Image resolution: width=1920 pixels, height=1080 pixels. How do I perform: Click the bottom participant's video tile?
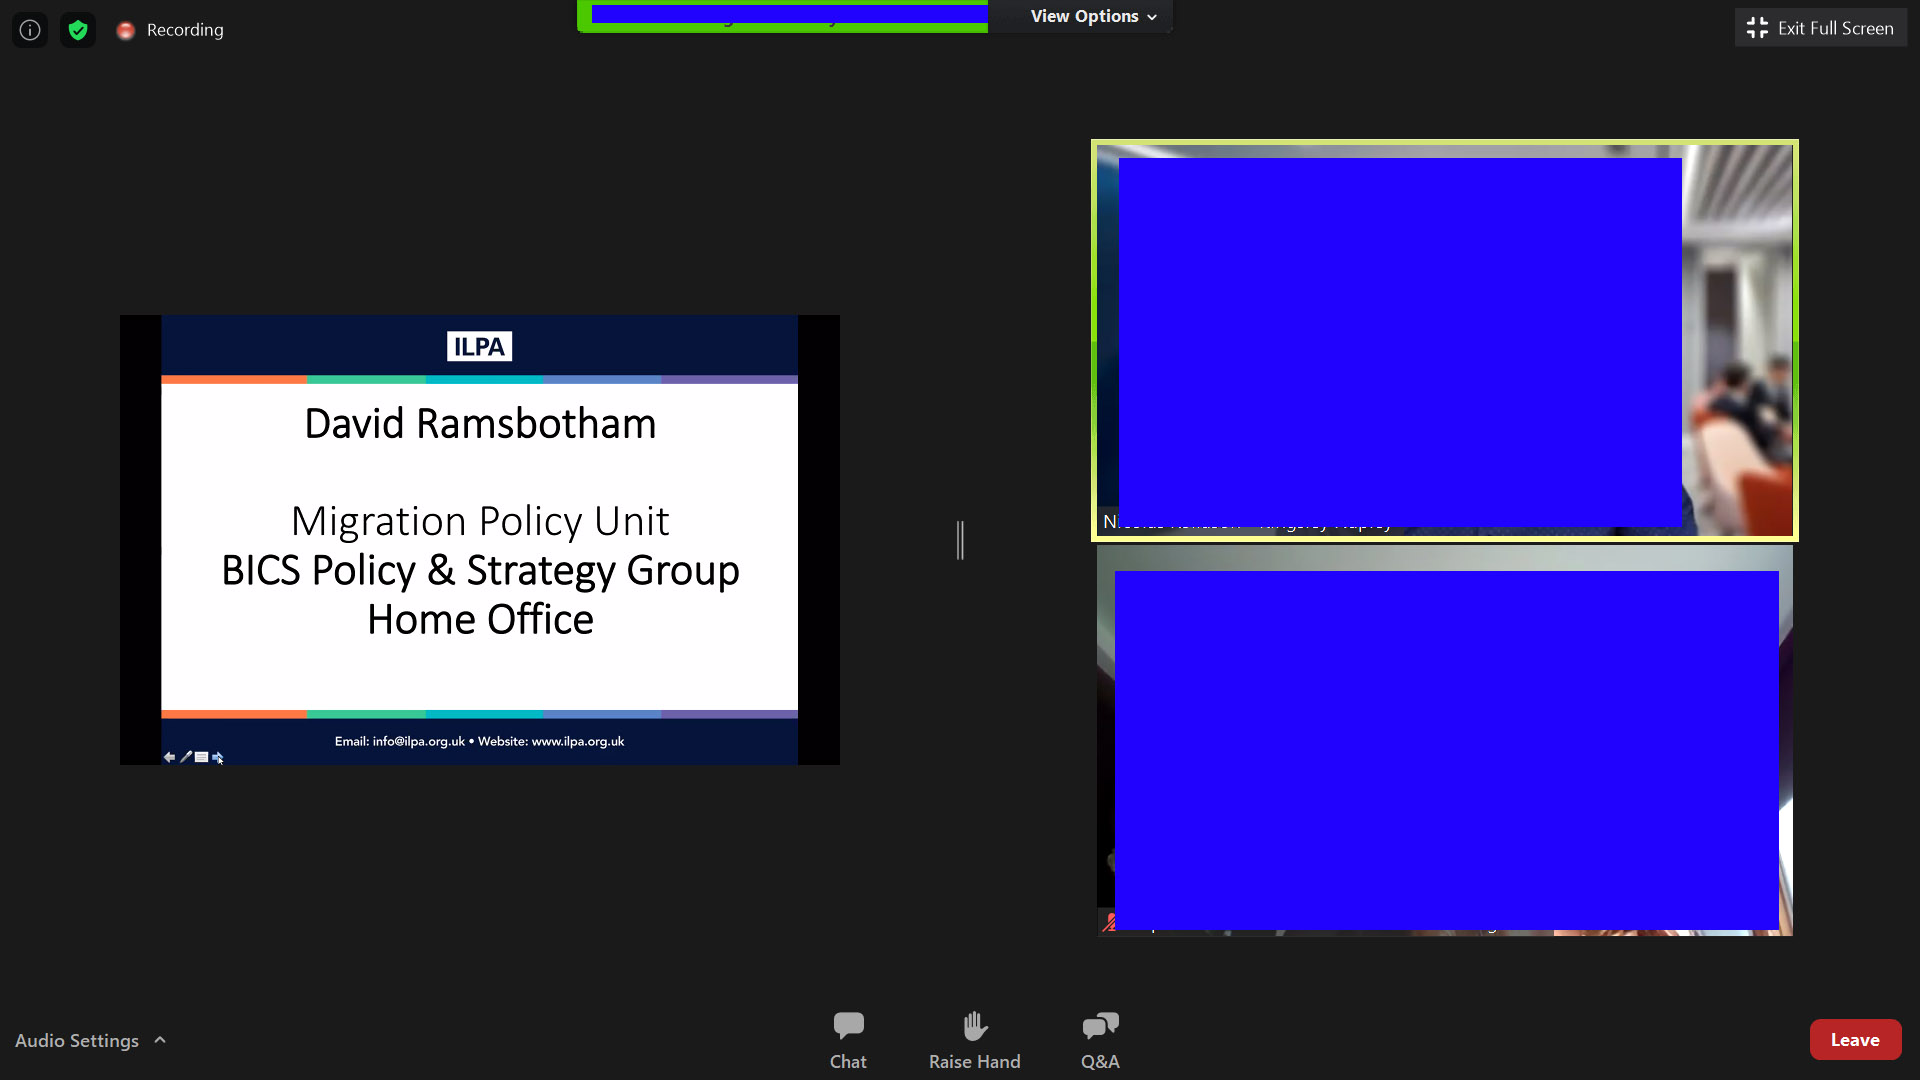pos(1444,740)
